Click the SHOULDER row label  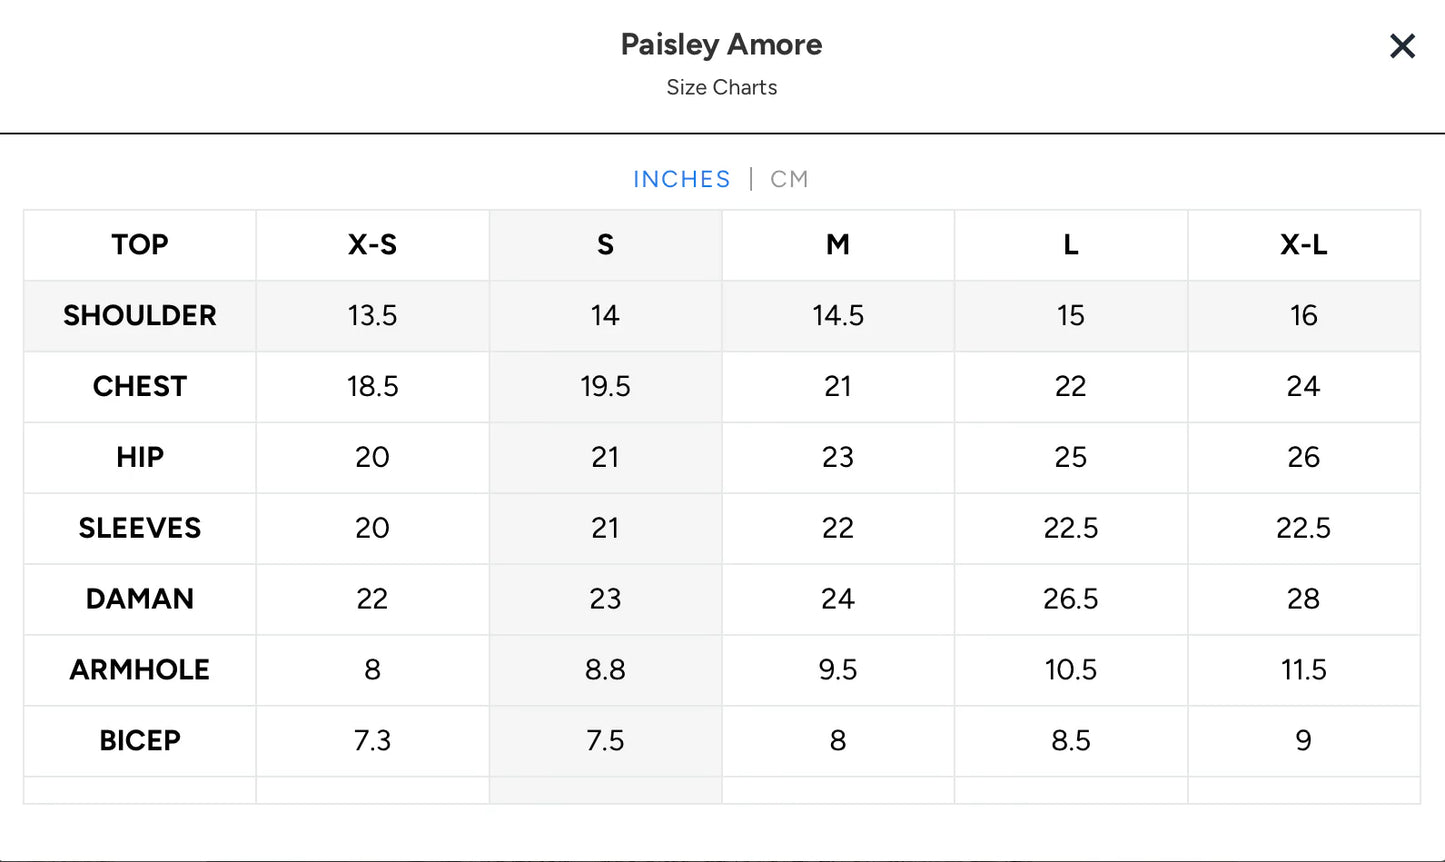pos(140,316)
